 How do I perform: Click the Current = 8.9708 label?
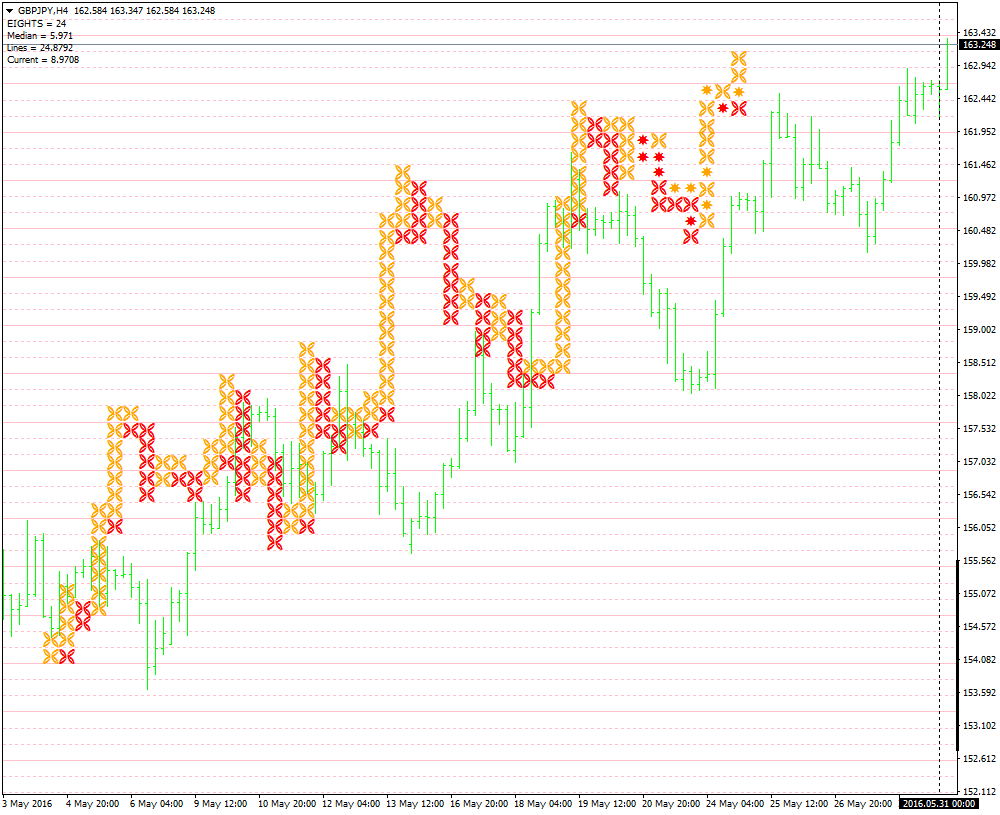click(x=43, y=60)
